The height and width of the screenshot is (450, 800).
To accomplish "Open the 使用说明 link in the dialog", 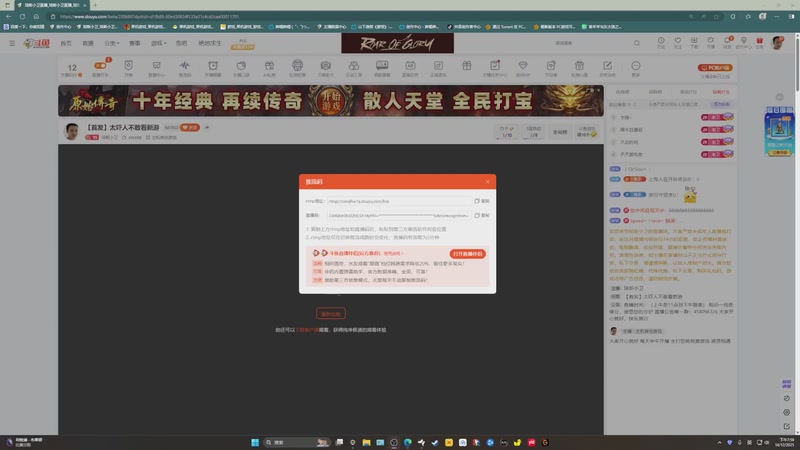I will [392, 253].
